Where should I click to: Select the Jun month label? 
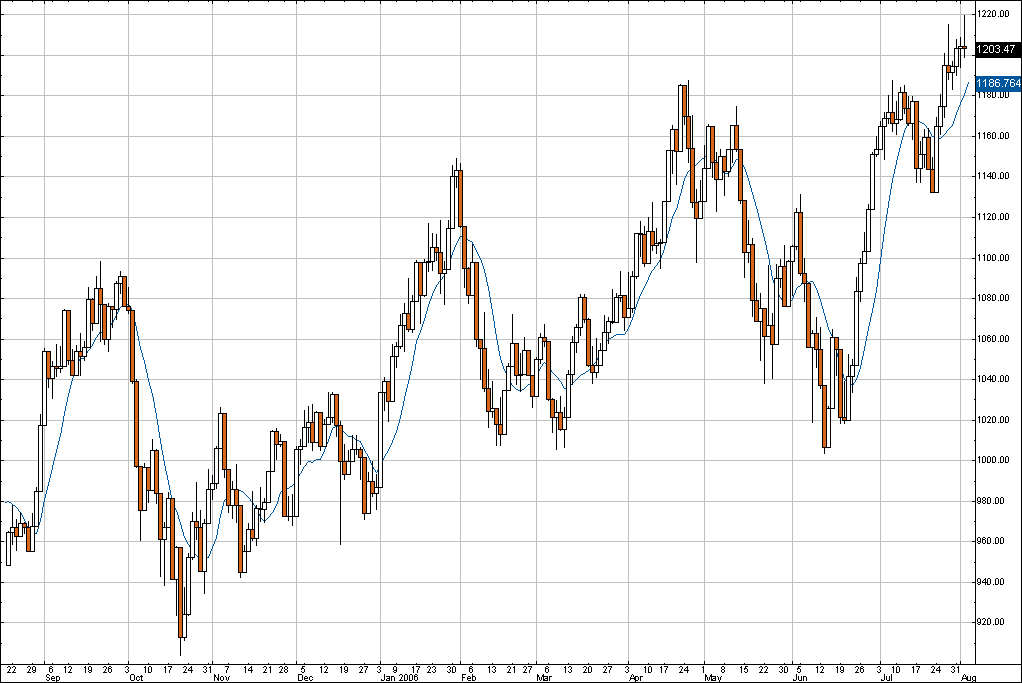coord(799,678)
